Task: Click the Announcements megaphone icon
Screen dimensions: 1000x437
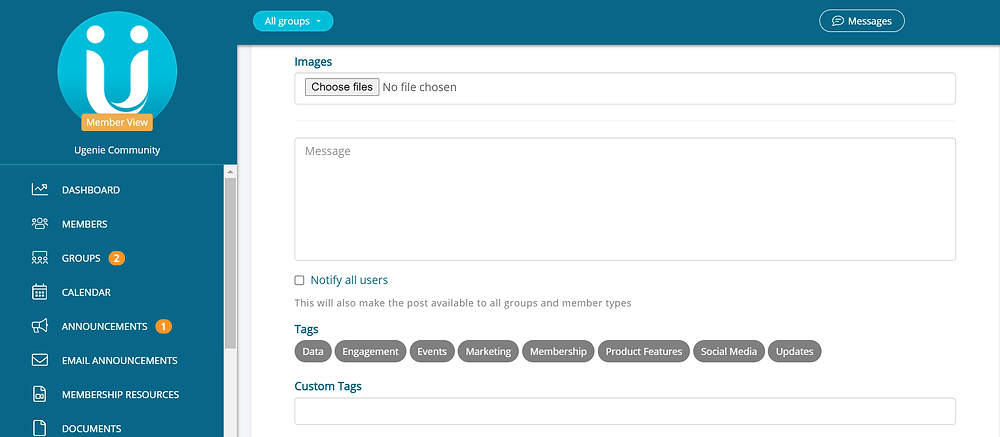Action: (x=40, y=326)
